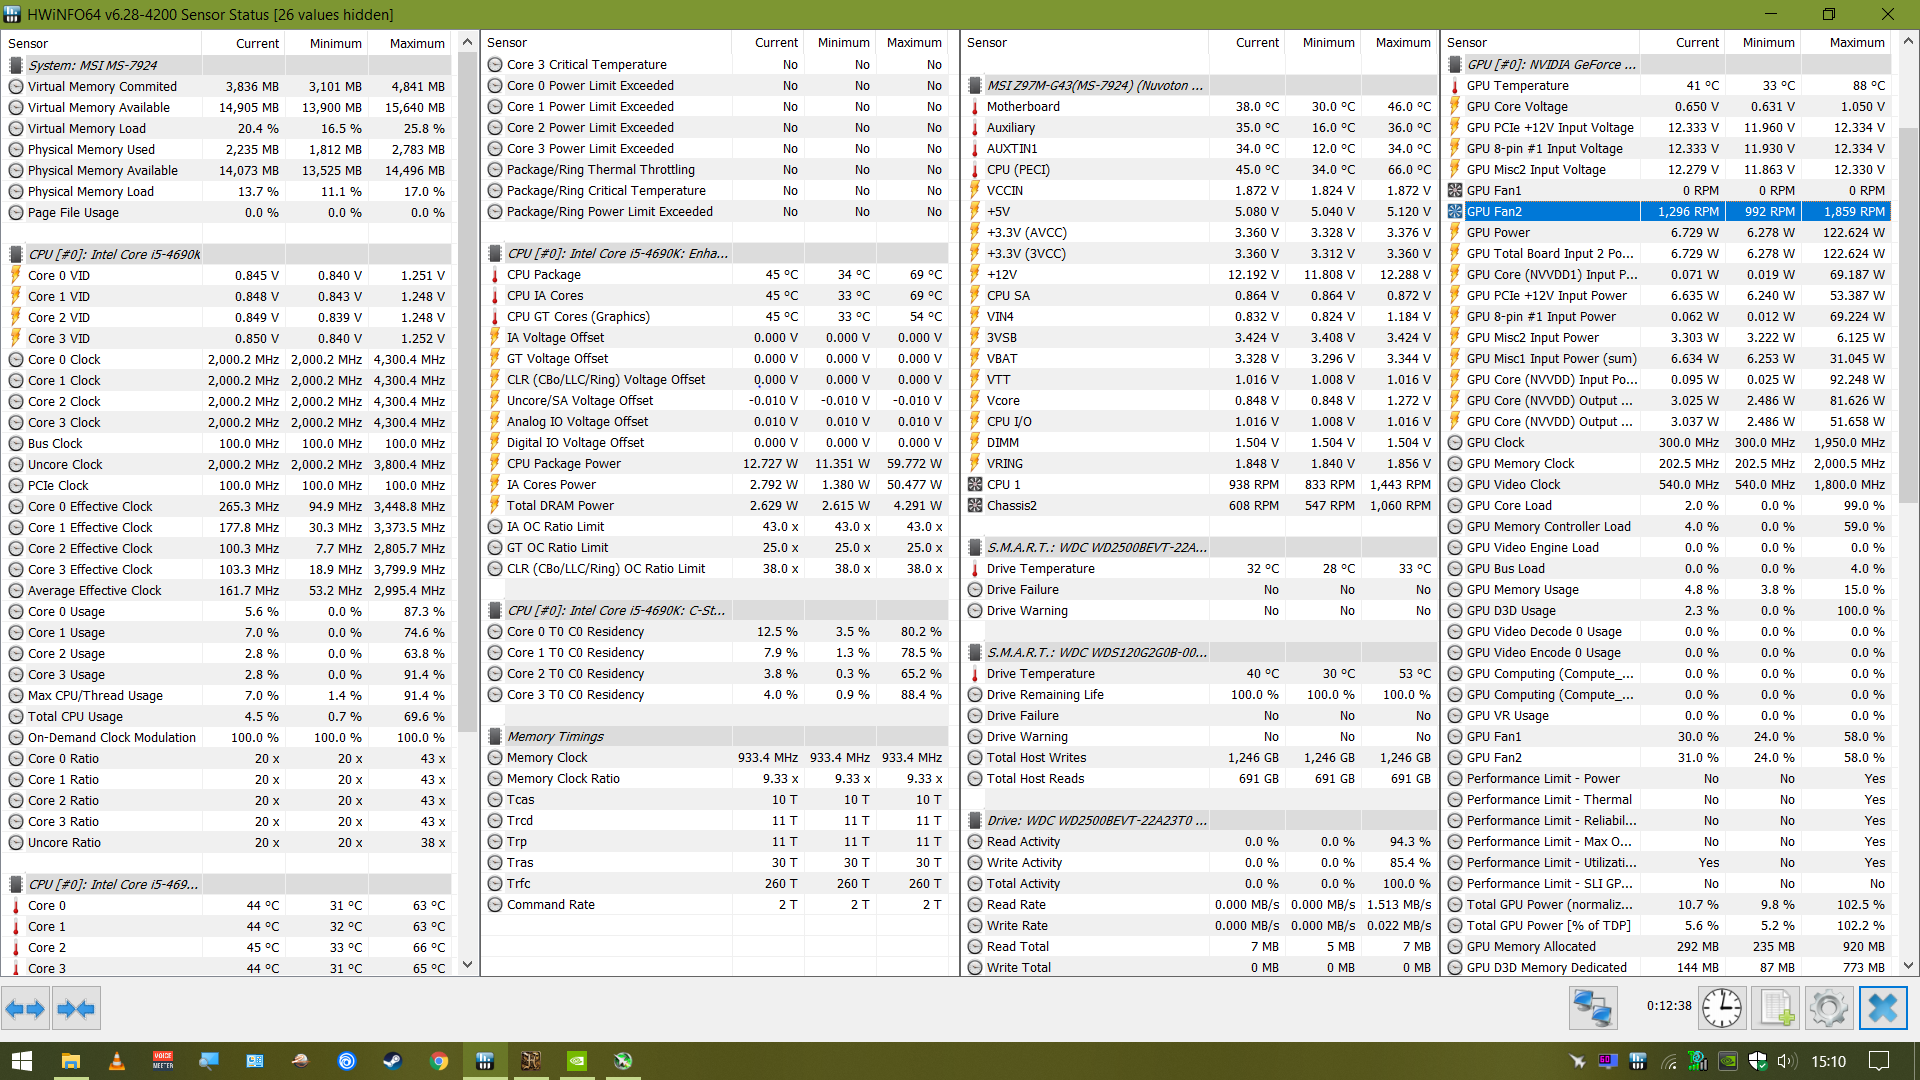The image size is (1920, 1080).
Task: Select the Memory Timings group header
Action: coord(555,736)
